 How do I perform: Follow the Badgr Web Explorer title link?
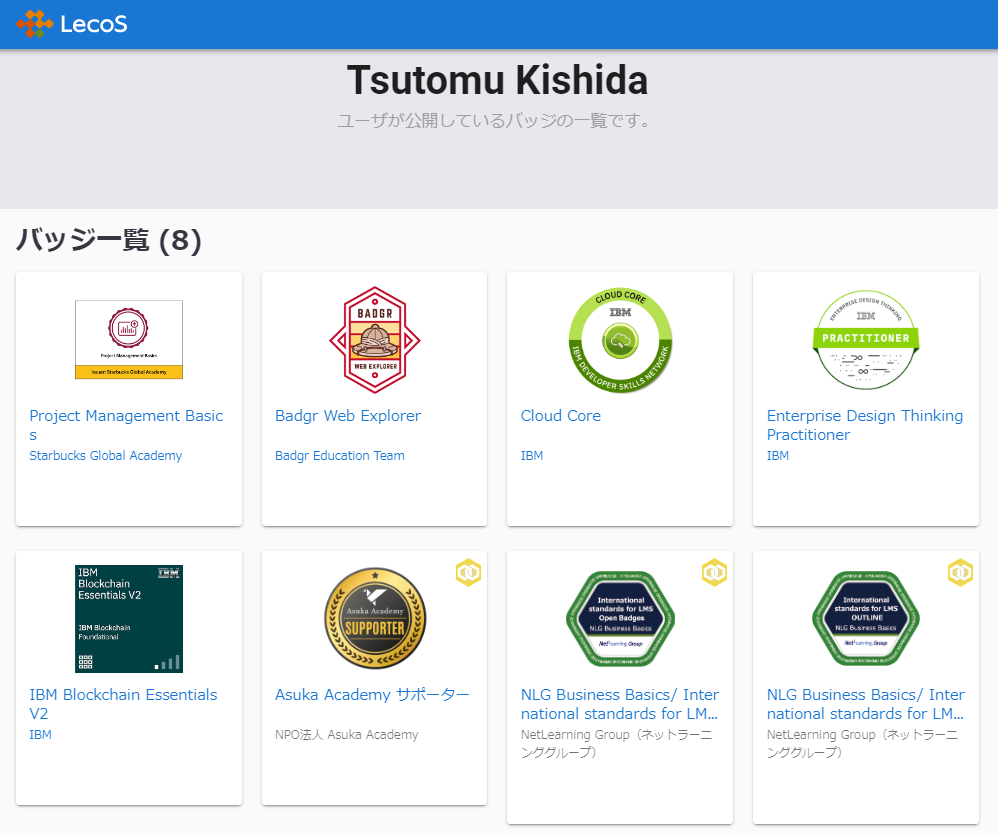point(348,416)
